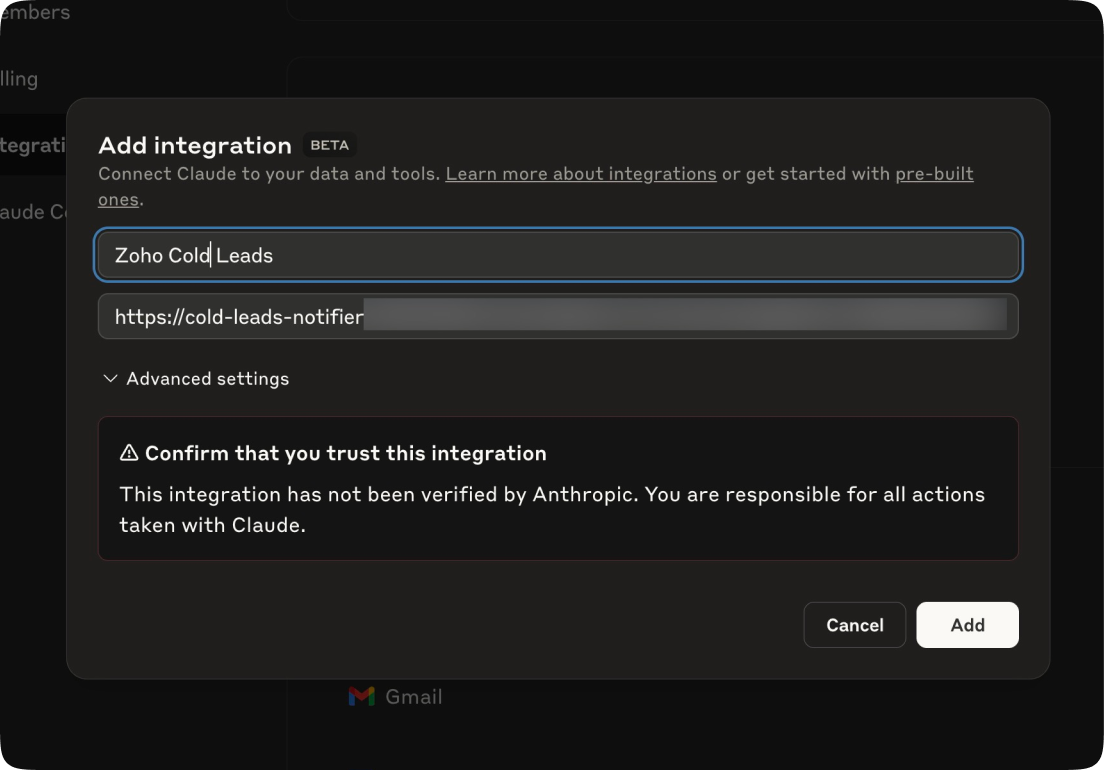Open the Members item in the sidebar
The width and height of the screenshot is (1104, 770).
click(x=34, y=12)
